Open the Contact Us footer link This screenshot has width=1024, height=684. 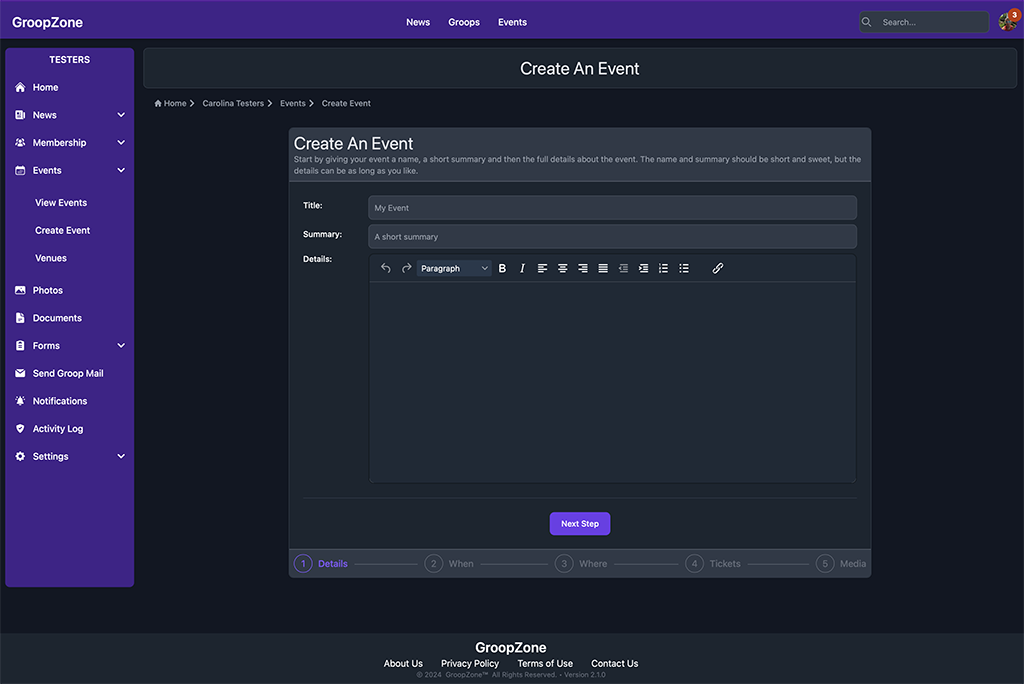coord(615,664)
